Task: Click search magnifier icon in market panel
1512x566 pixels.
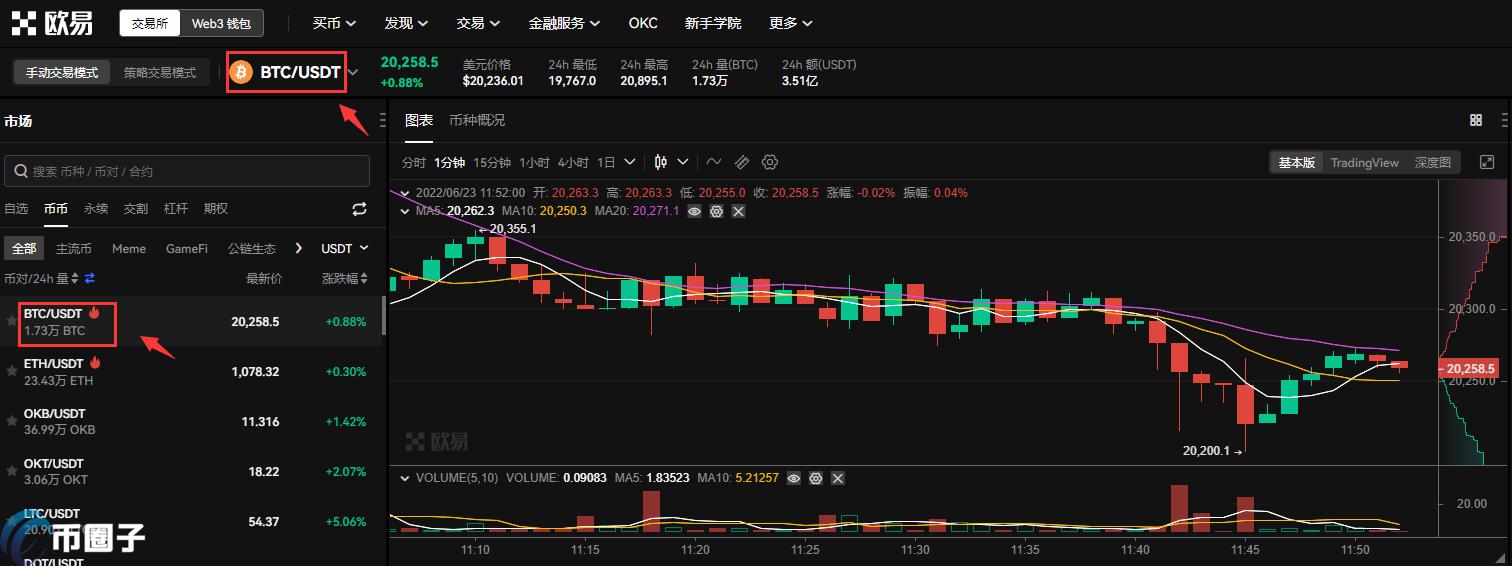Action: tap(21, 171)
